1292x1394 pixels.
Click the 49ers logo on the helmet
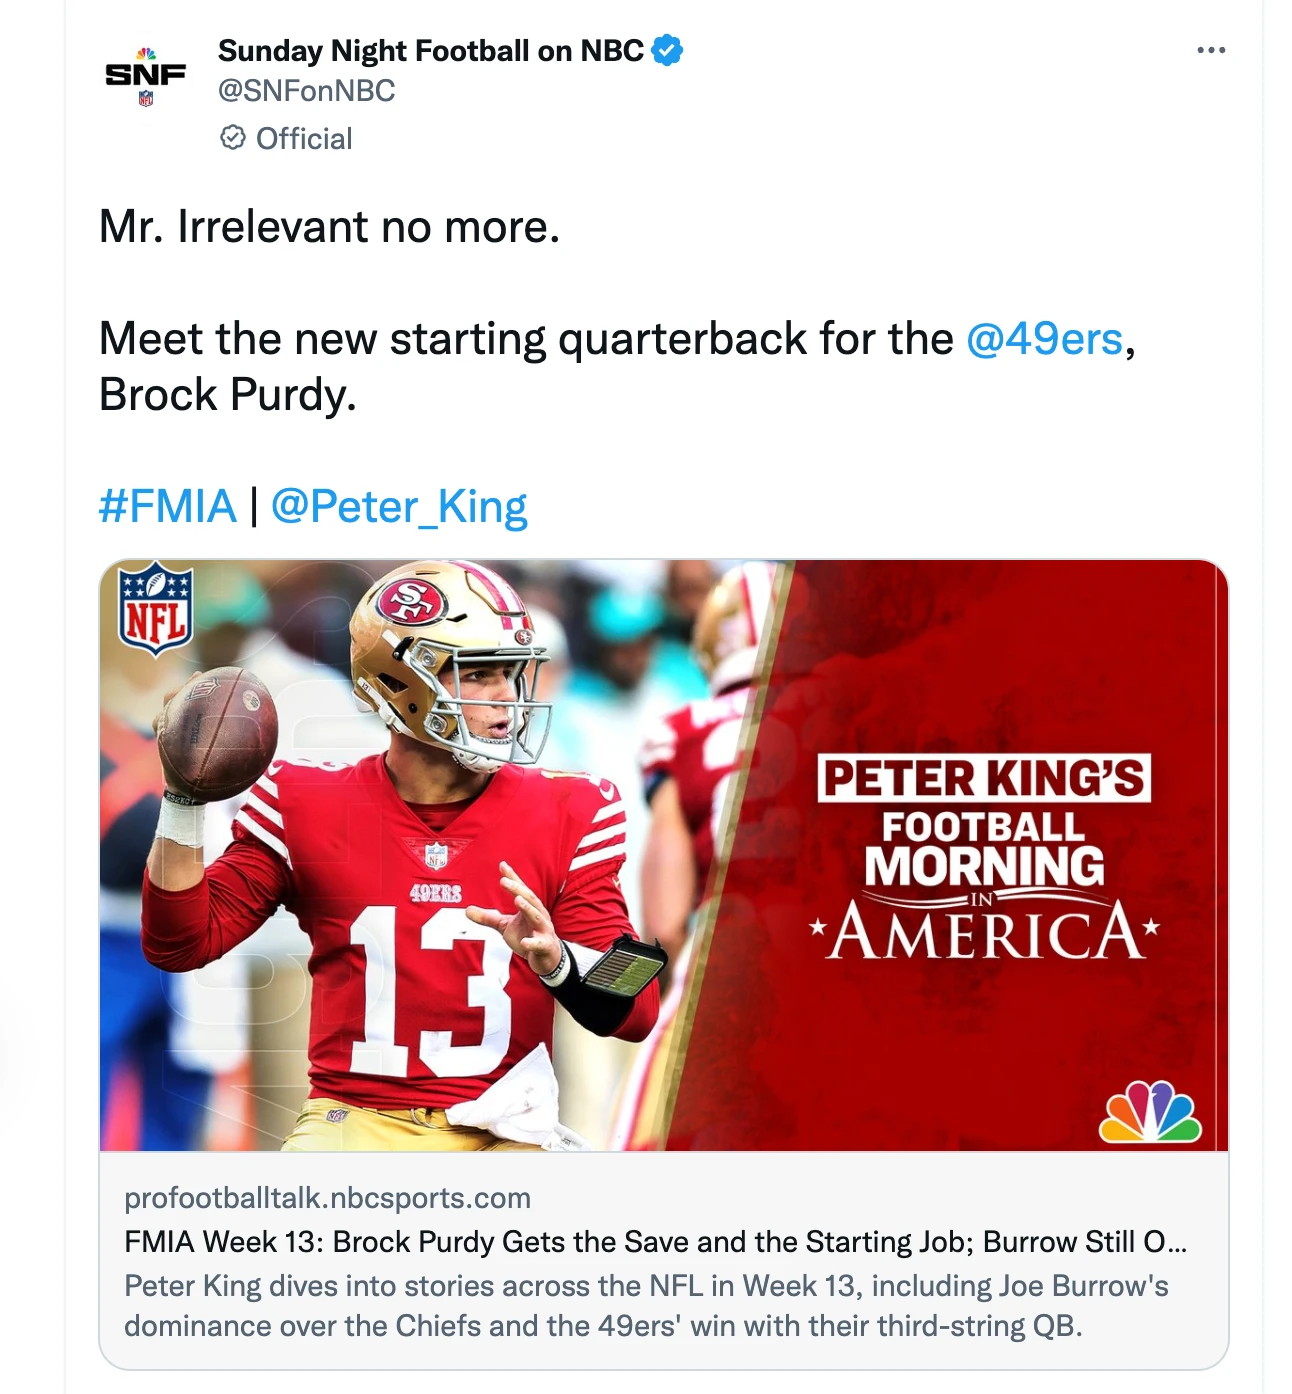[x=411, y=600]
